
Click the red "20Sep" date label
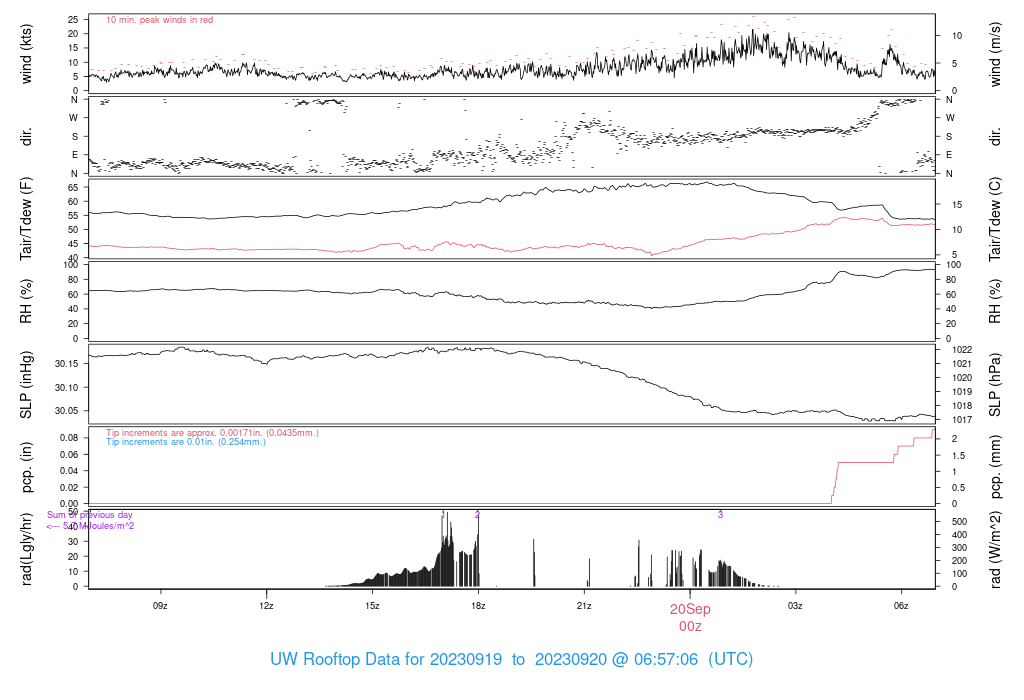coord(690,609)
